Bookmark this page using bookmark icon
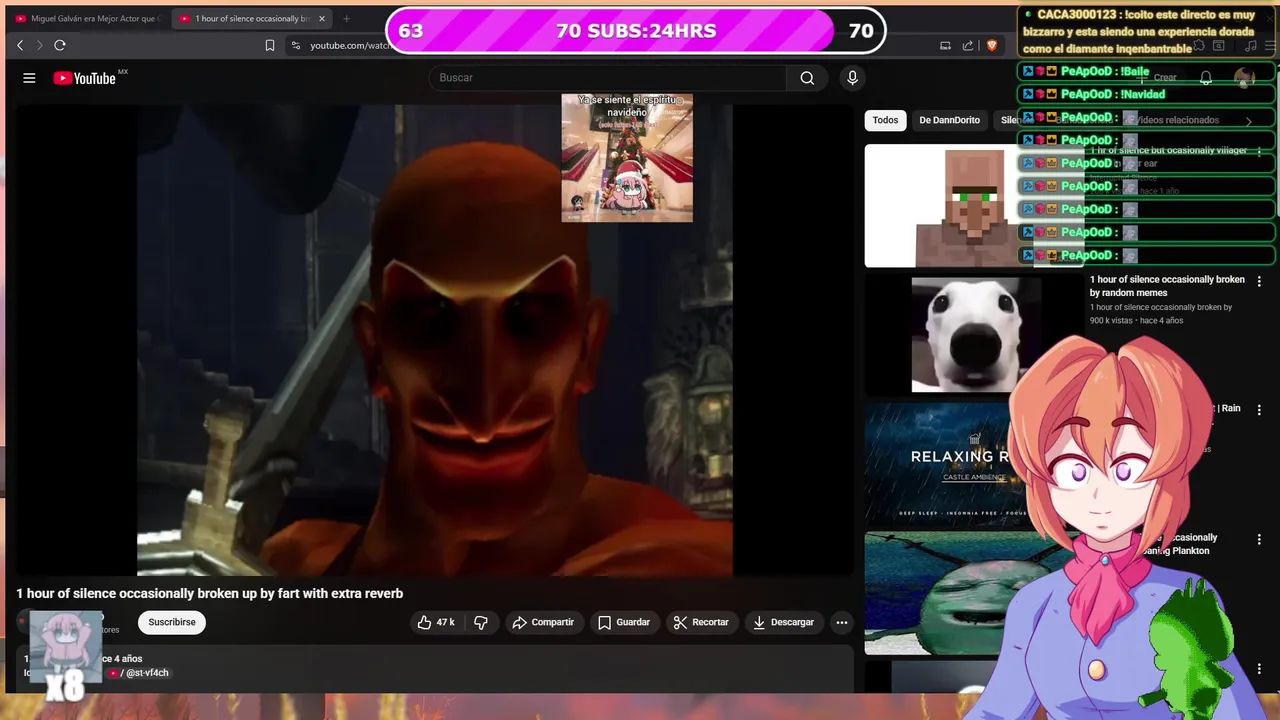 pos(270,45)
